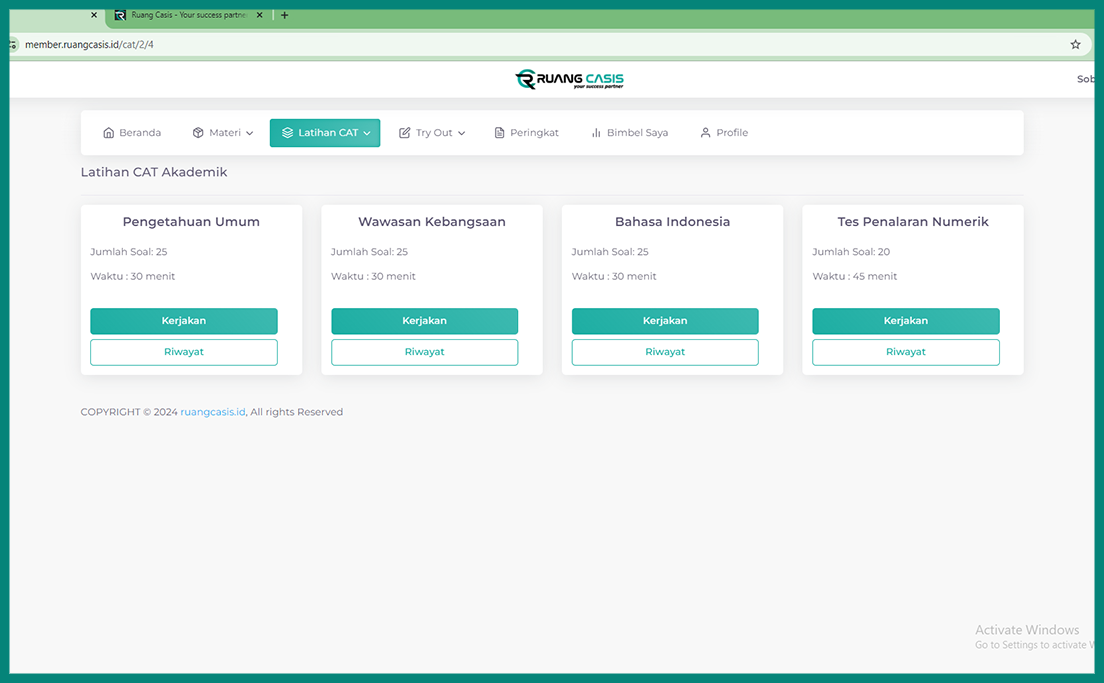
Task: Click the Latihan CAT layers icon
Action: [x=287, y=133]
